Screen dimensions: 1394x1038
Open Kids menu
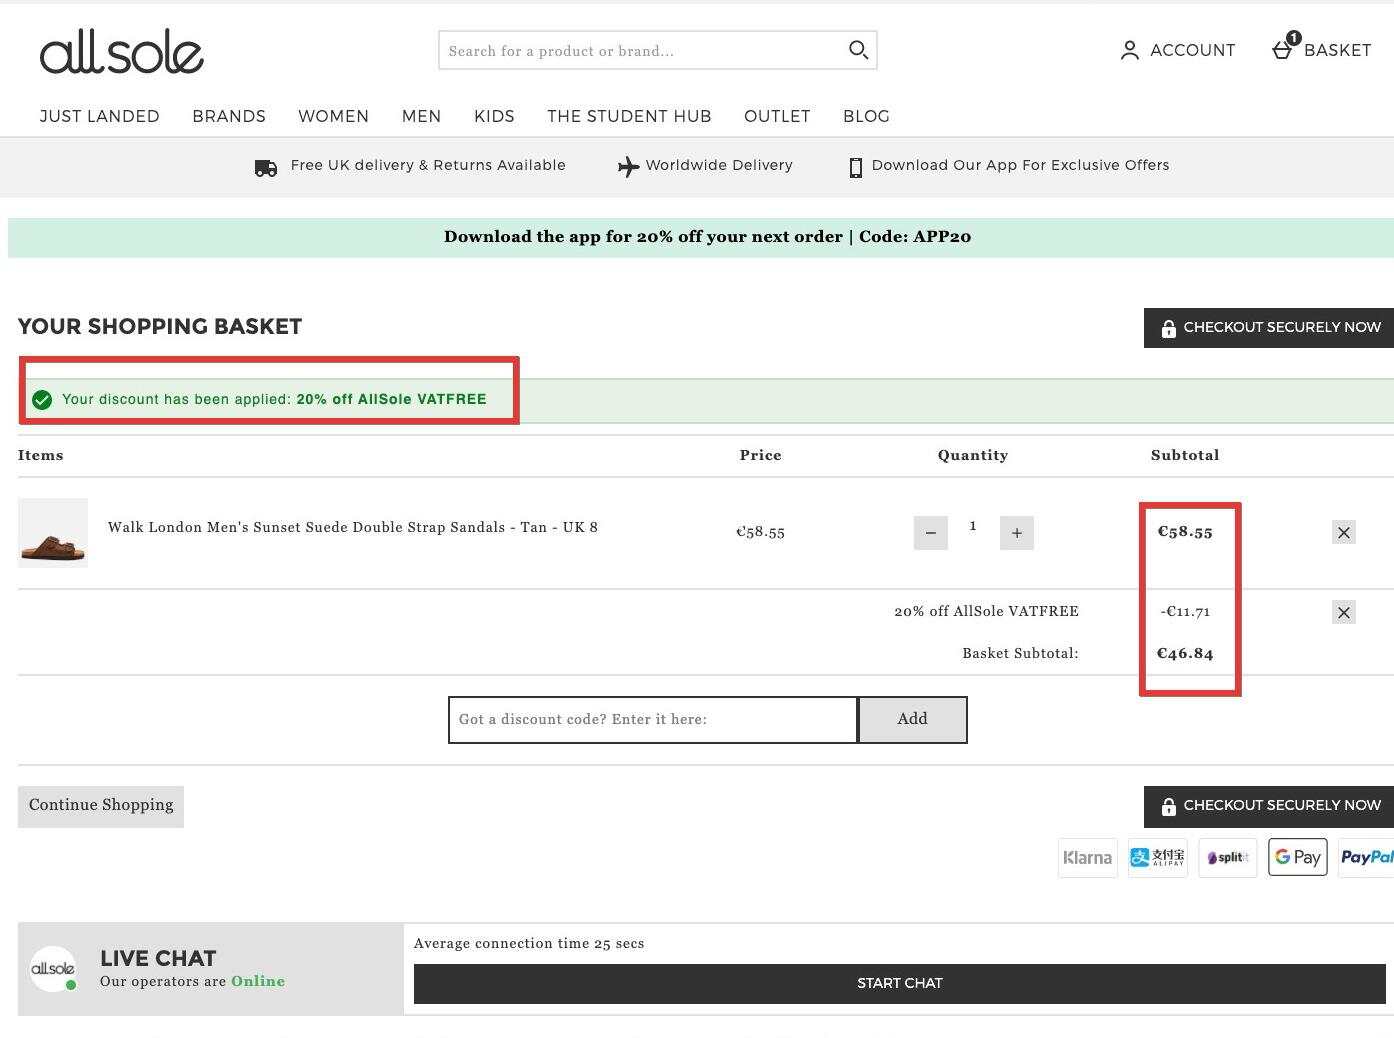[494, 116]
